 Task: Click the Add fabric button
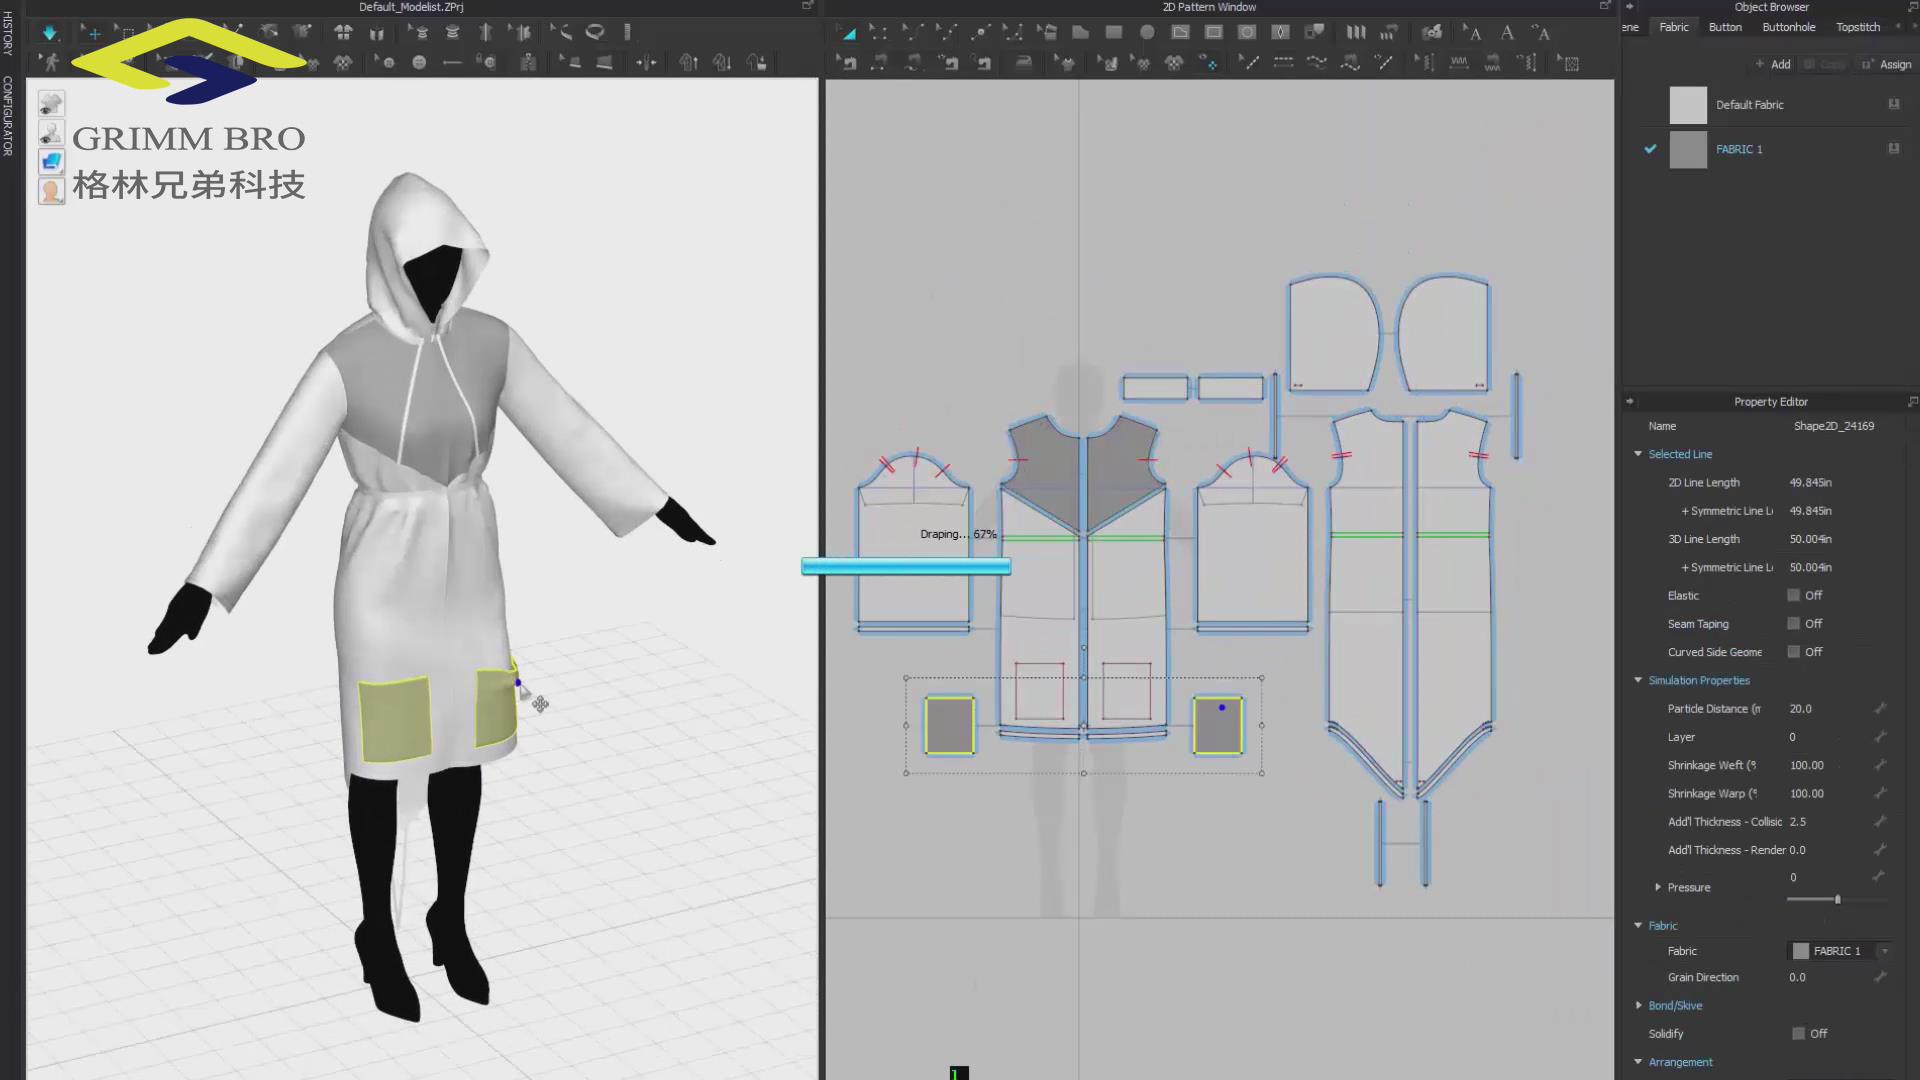(x=1773, y=64)
